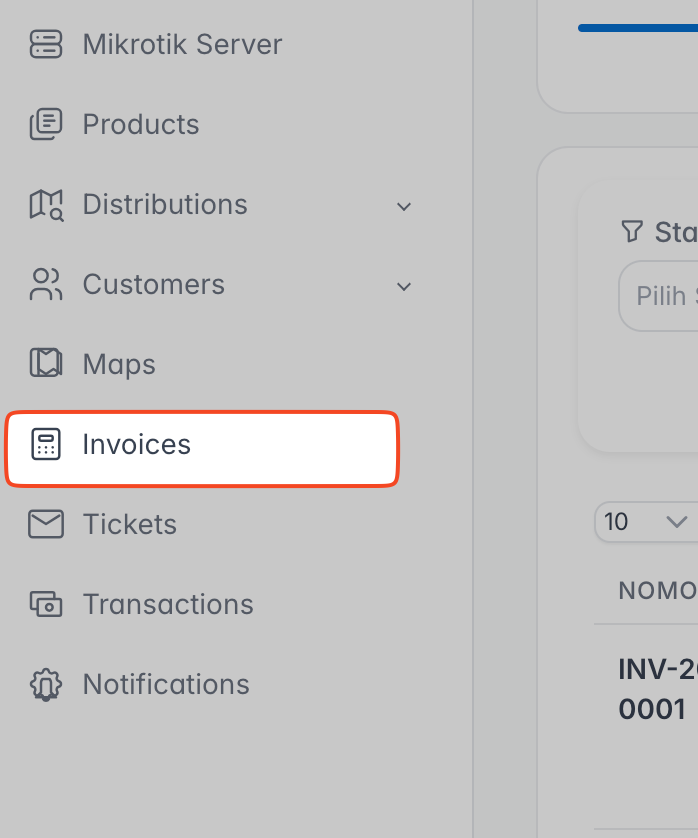The image size is (698, 838).
Task: Click the Products stack icon
Action: (x=46, y=124)
